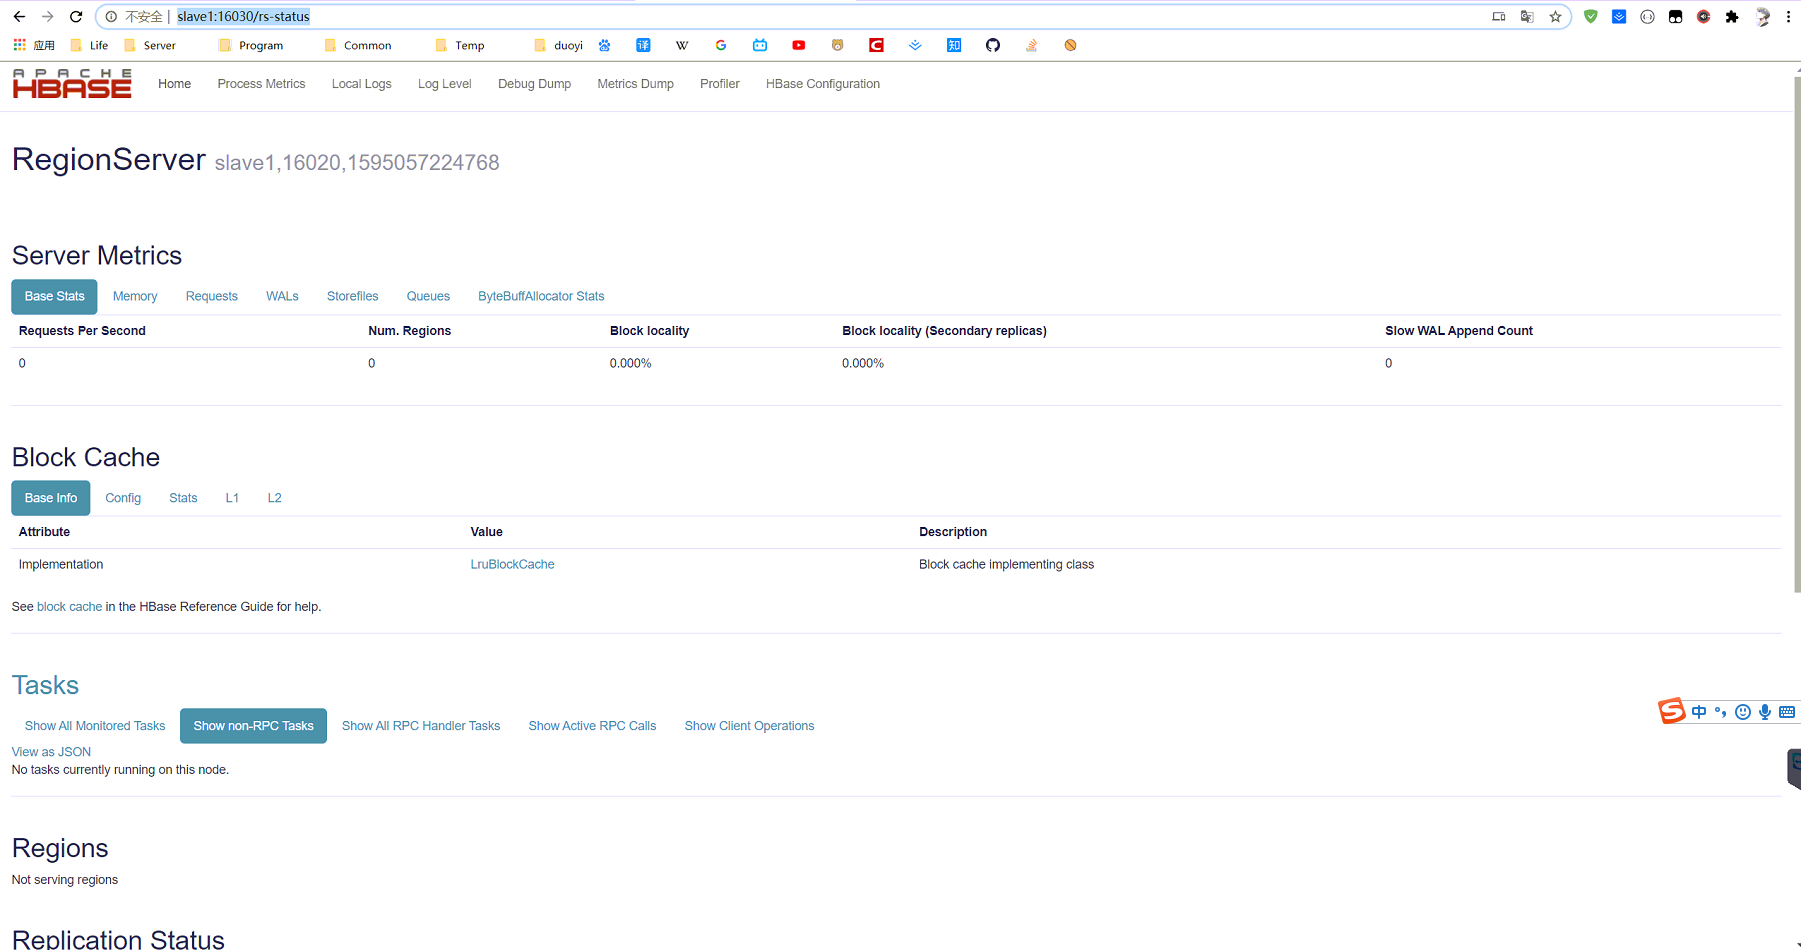Switch to ByteBuffAllocator Stats tab
1801x950 pixels.
coord(541,296)
